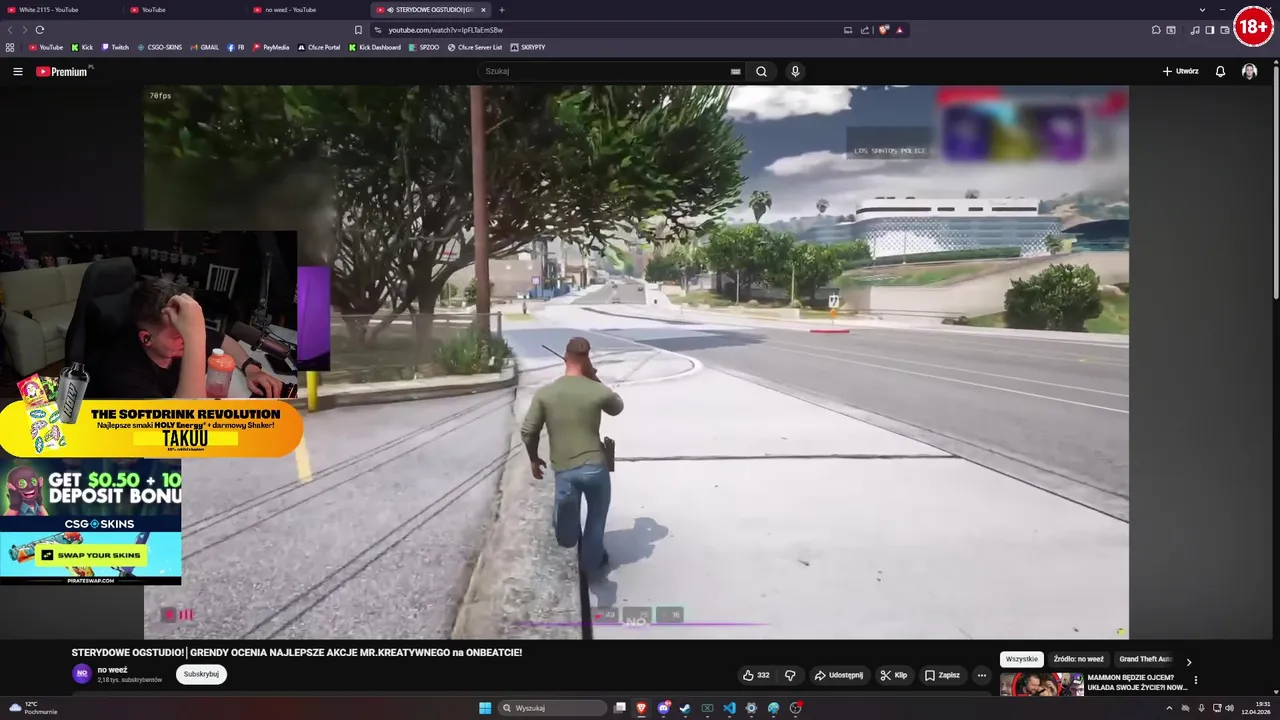Screen dimensions: 1280x720
Task: Go forward in browser history
Action: (x=23, y=30)
